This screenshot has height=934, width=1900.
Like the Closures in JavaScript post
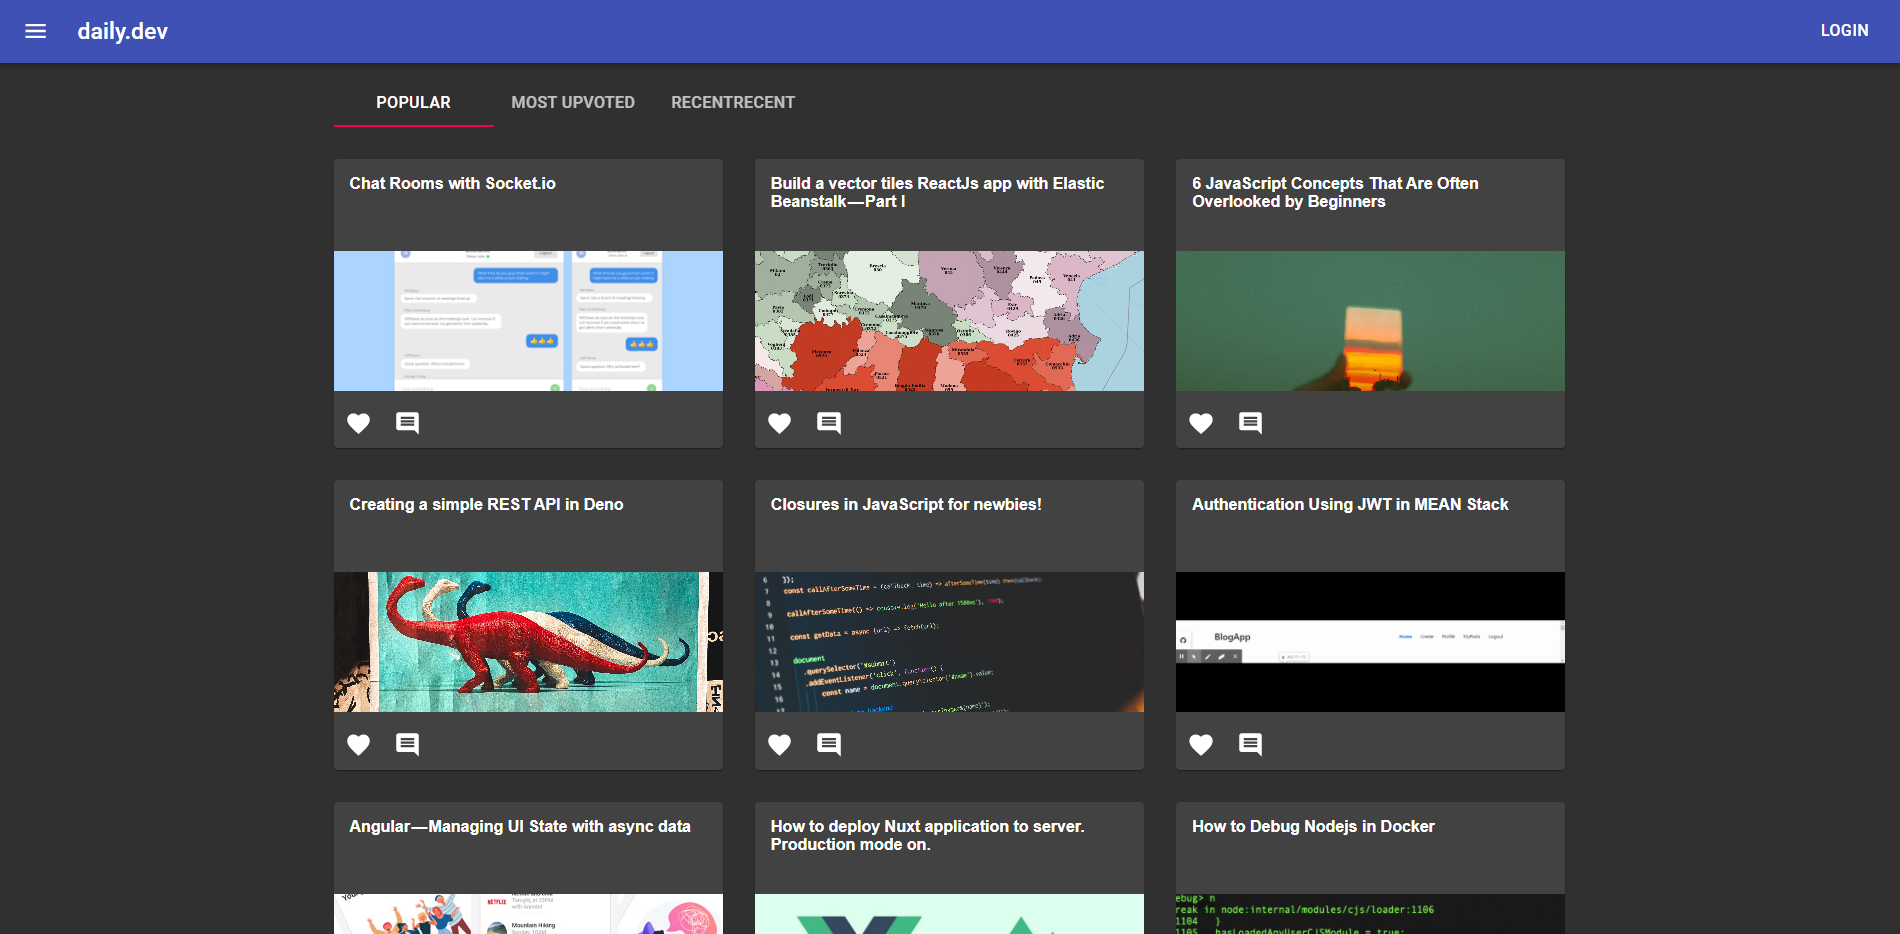pos(779,744)
